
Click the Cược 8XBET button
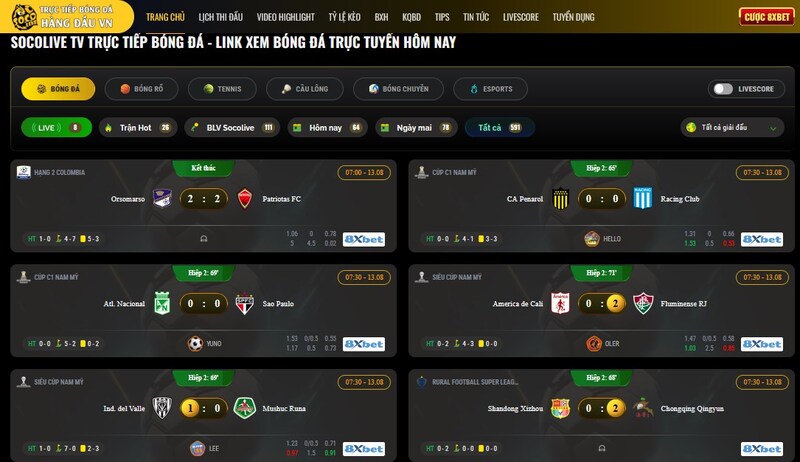[x=767, y=17]
